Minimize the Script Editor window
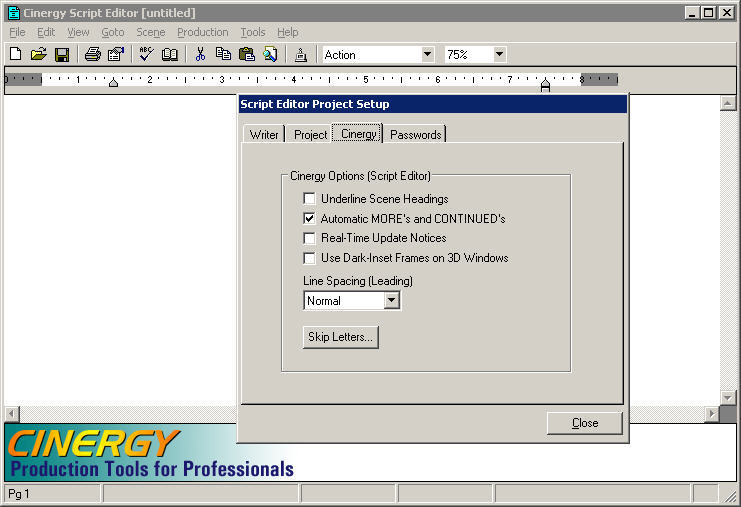The image size is (741, 507). point(692,13)
